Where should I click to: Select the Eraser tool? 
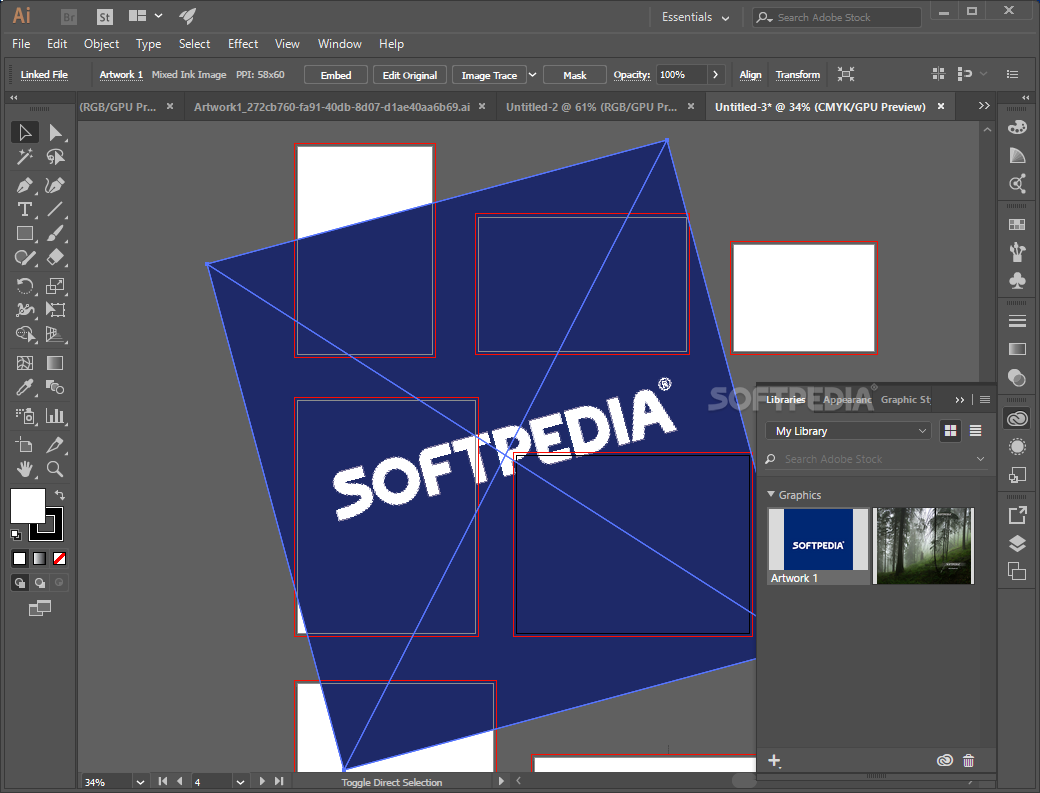[x=55, y=257]
